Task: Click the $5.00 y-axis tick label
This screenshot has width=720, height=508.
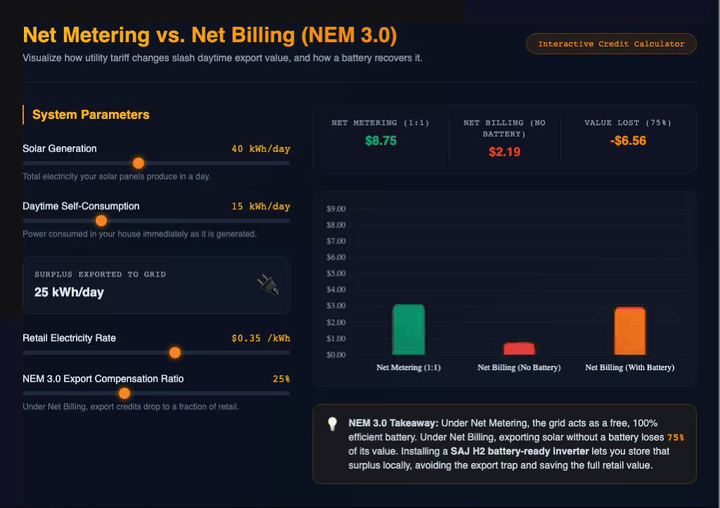Action: 336,274
